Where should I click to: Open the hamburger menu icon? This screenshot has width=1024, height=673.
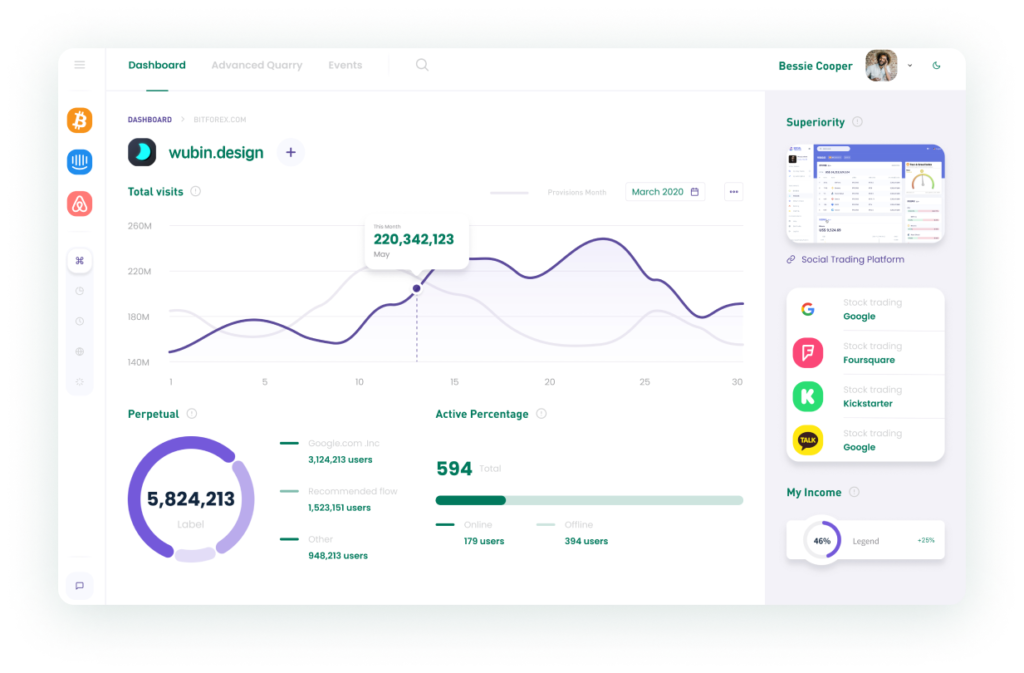(x=80, y=65)
